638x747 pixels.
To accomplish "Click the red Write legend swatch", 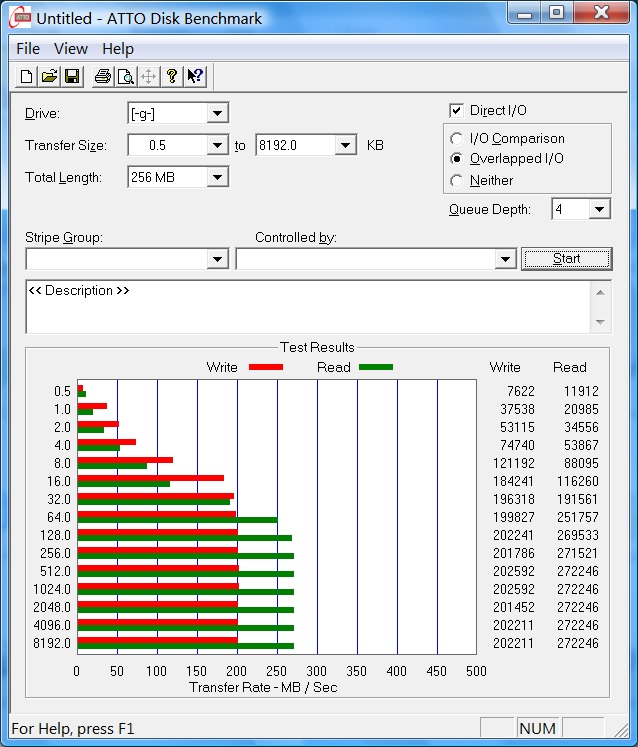I will 266,367.
